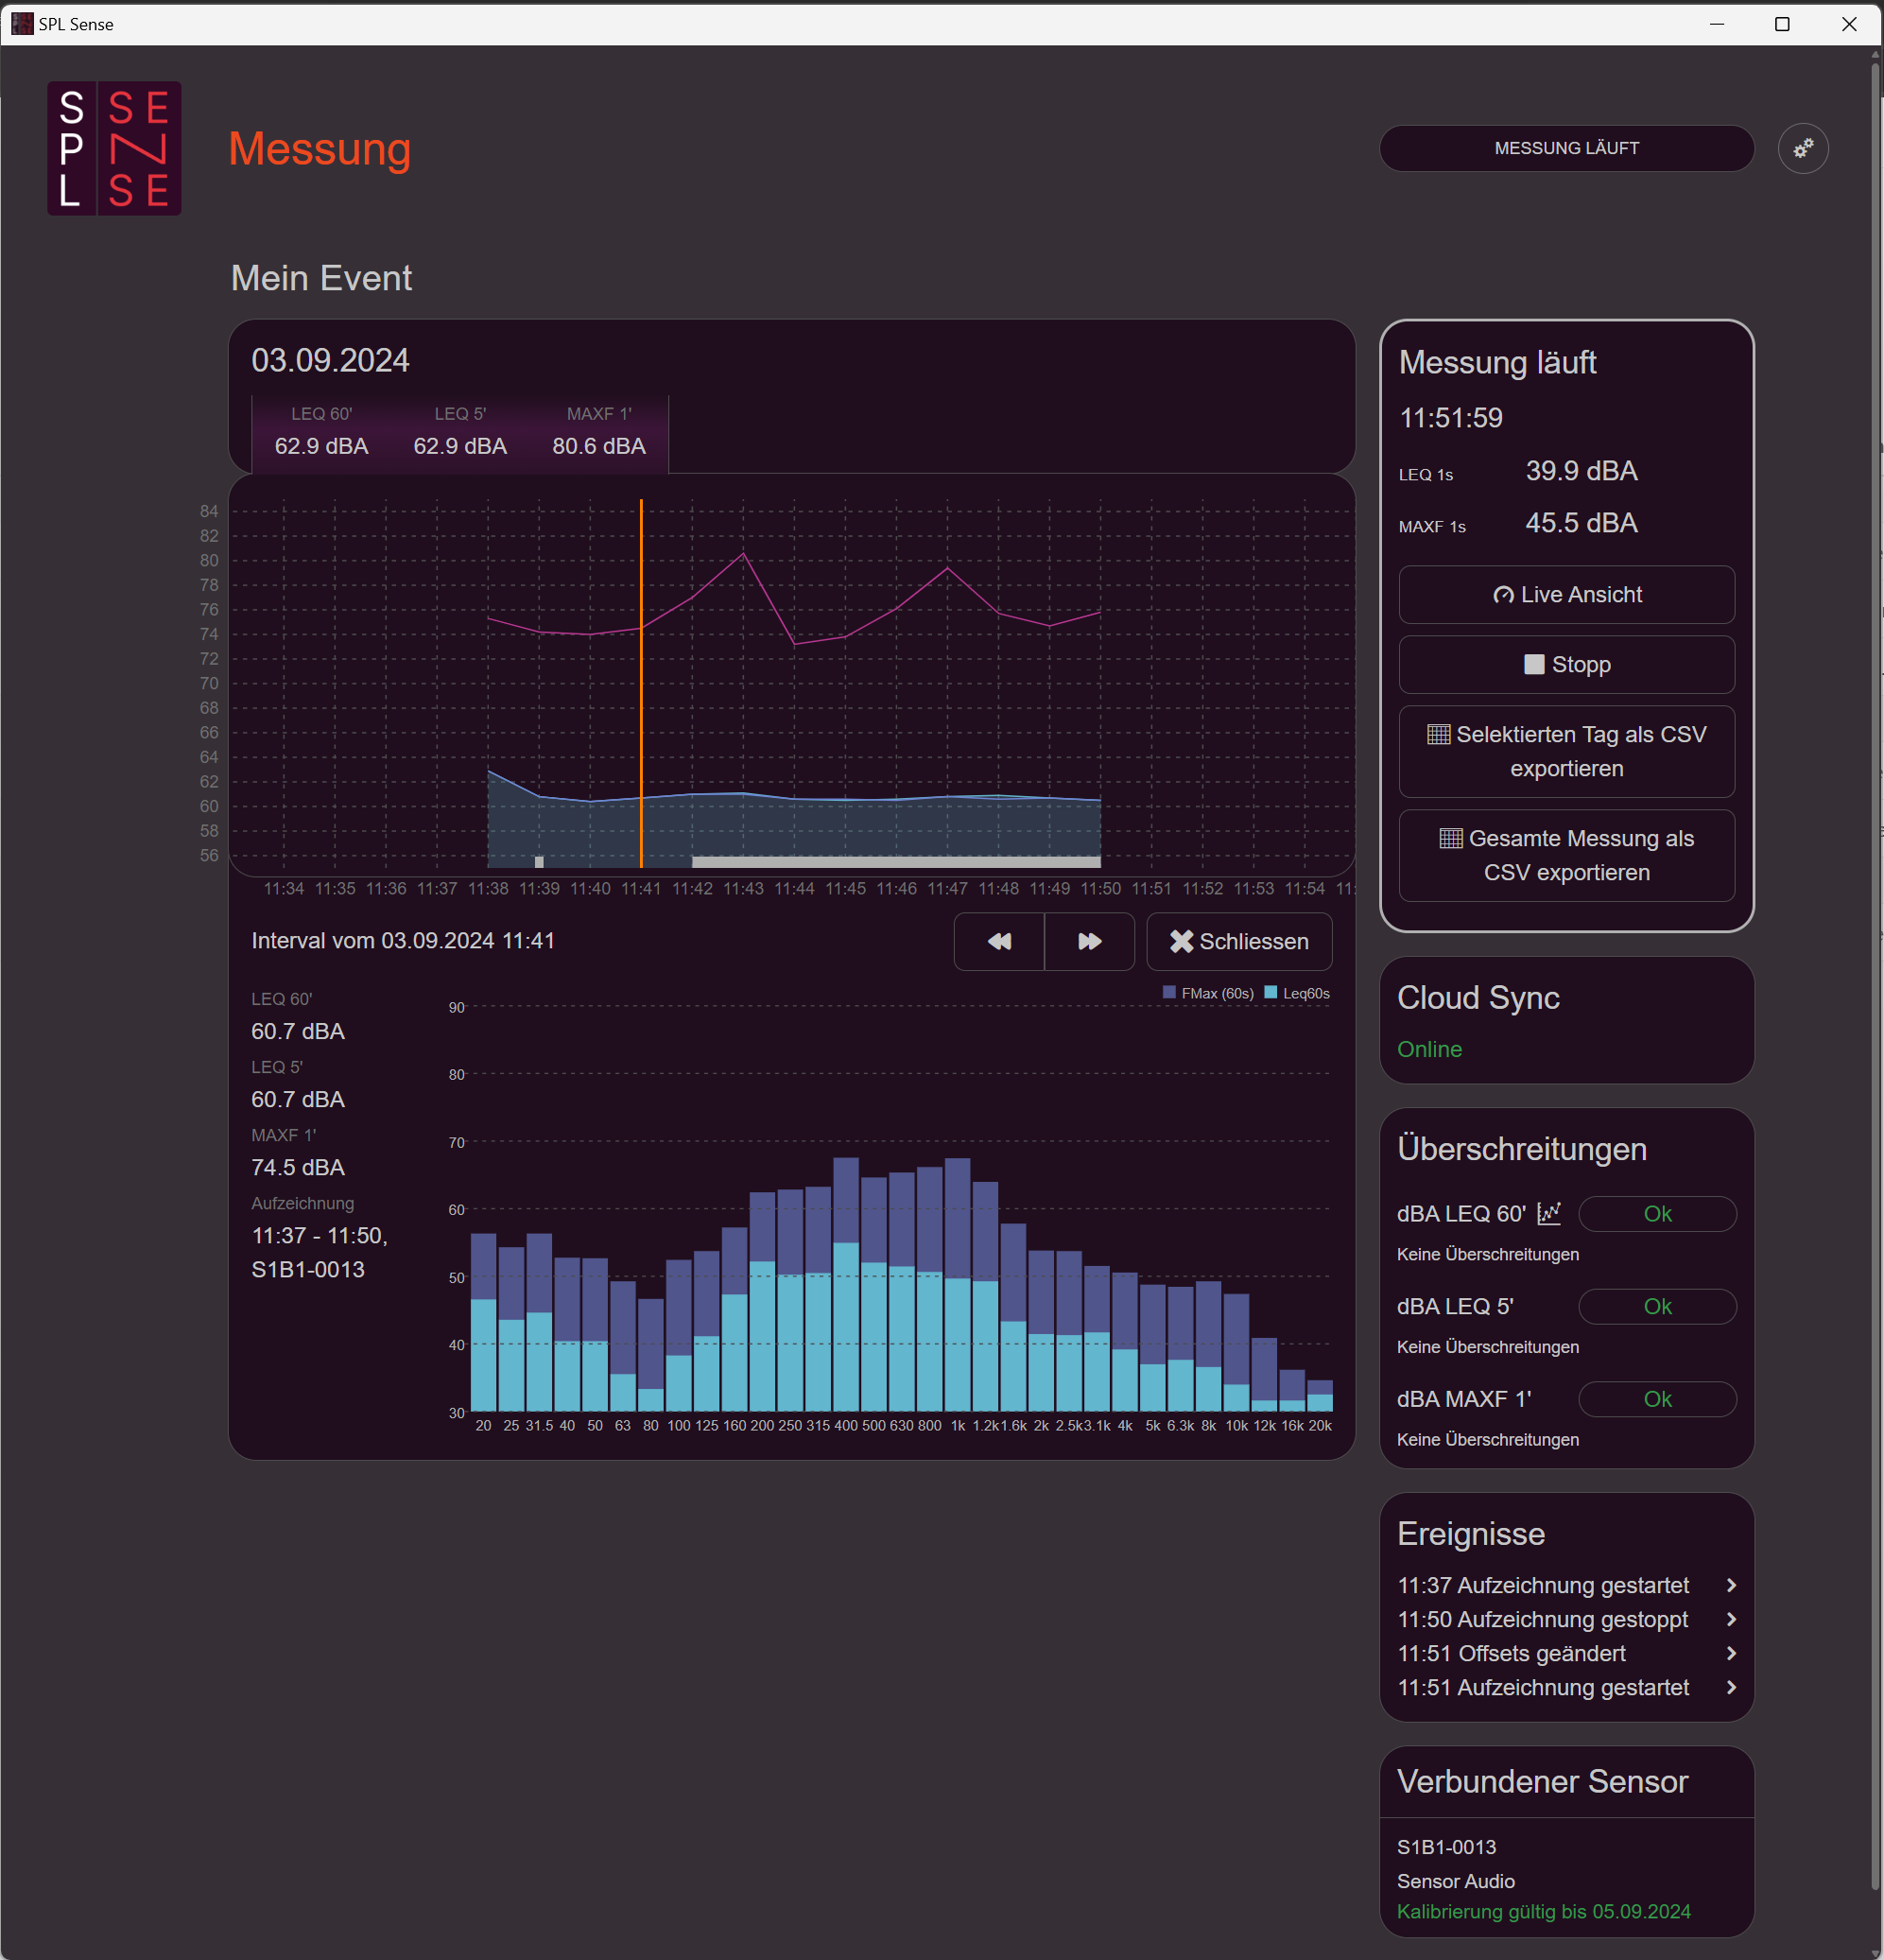
Task: Click the interval MAXF 1' 74.5 dBA value
Action: click(x=298, y=1167)
